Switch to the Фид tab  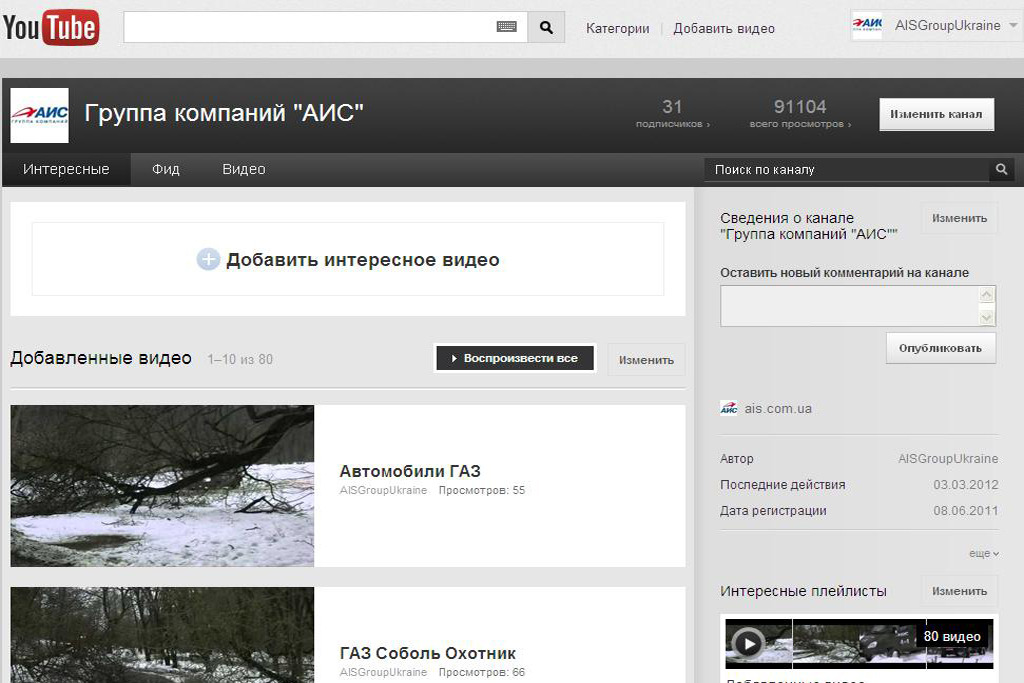click(x=166, y=170)
